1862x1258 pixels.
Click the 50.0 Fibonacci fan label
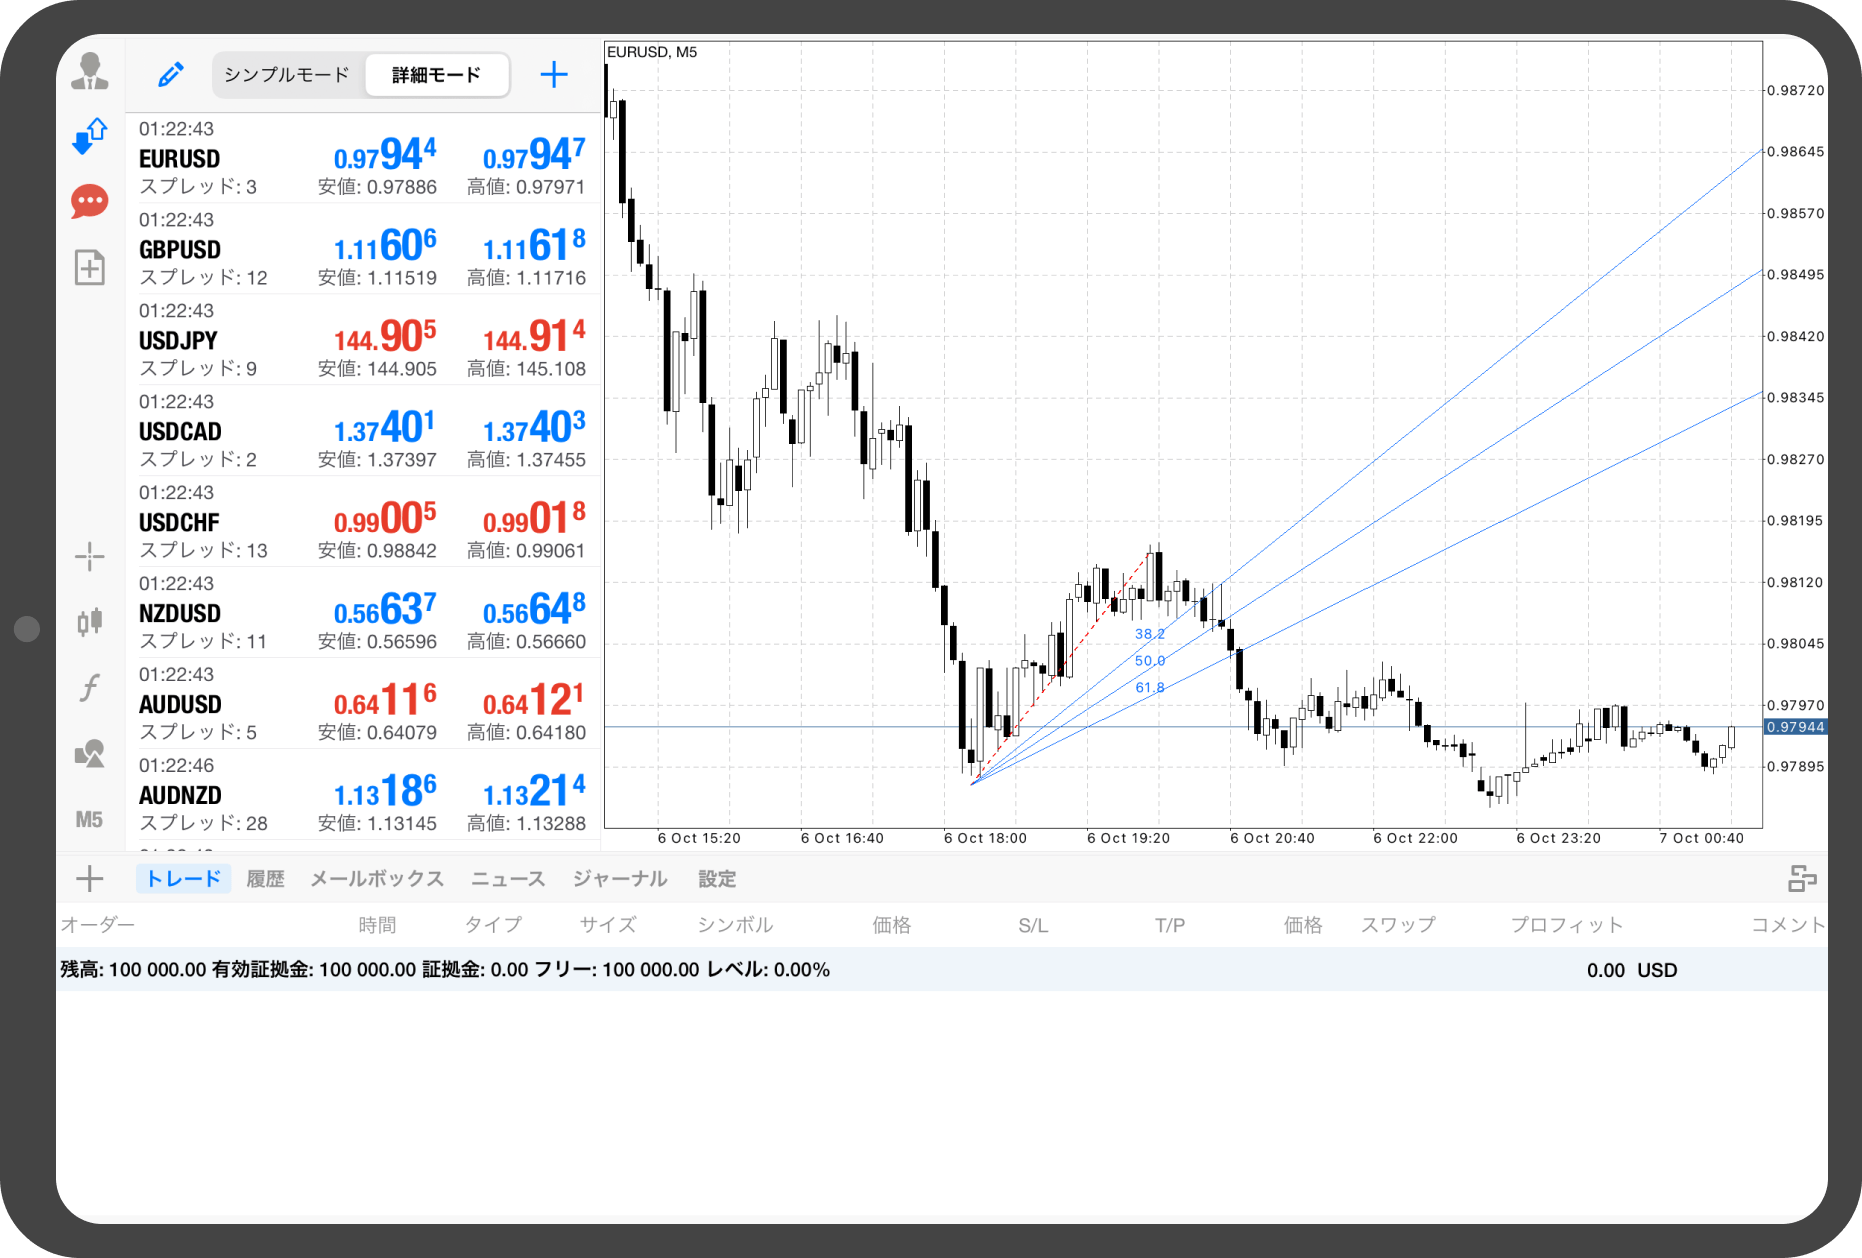pos(1150,661)
